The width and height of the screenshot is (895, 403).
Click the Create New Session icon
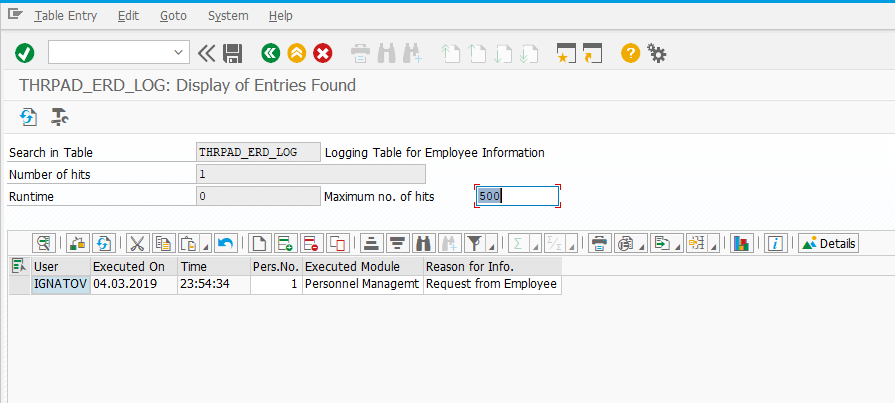point(566,54)
